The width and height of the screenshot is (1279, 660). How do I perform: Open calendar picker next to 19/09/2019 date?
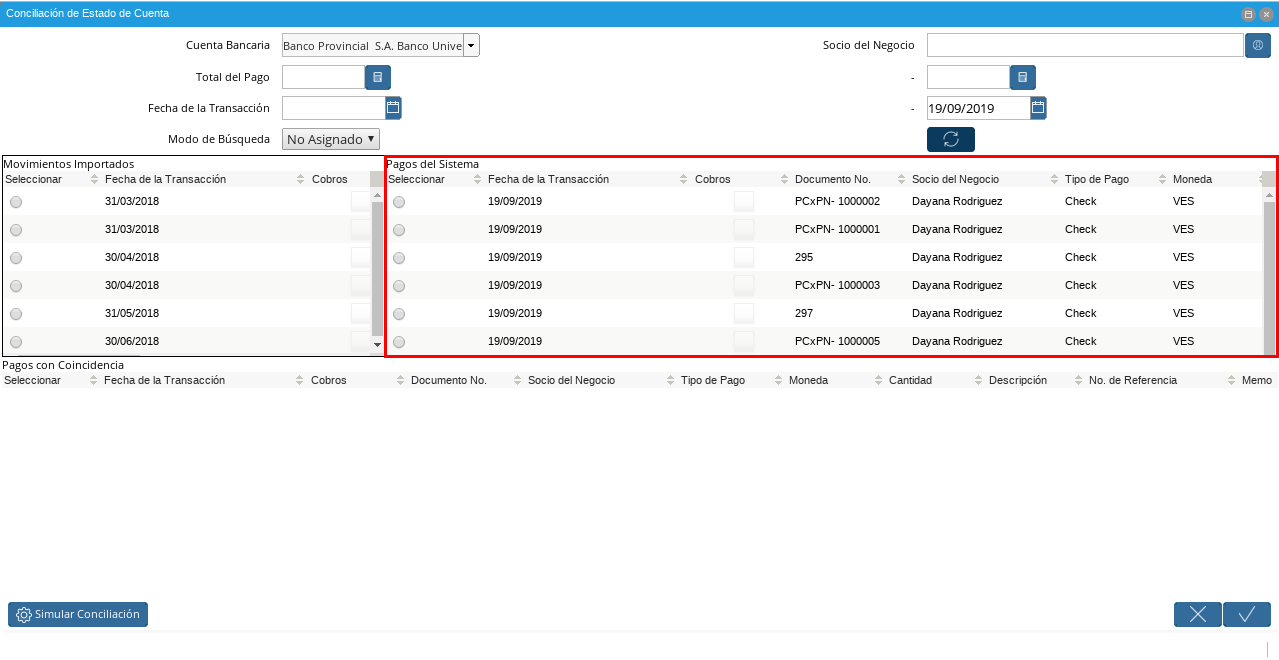(1038, 108)
